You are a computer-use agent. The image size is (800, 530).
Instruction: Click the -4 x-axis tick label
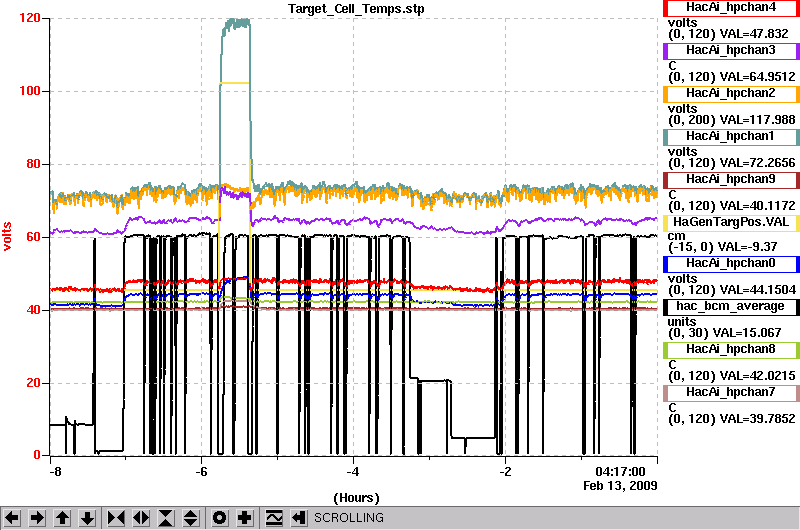(x=353, y=472)
